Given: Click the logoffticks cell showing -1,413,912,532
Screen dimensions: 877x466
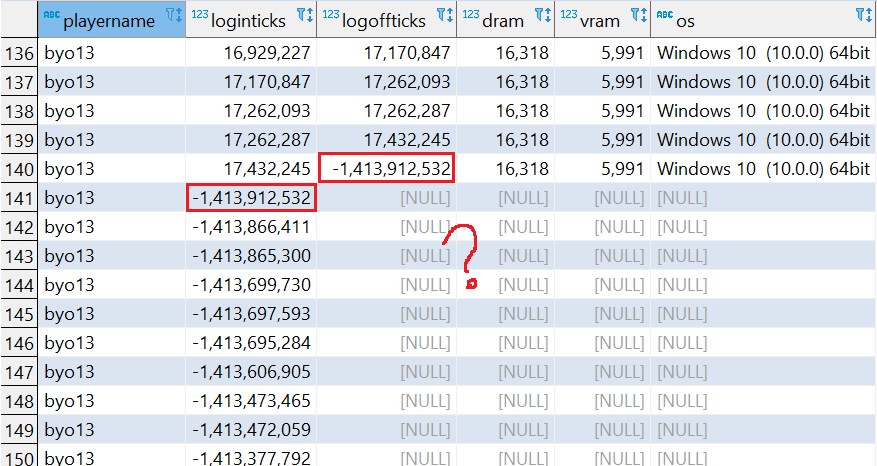Looking at the screenshot, I should tap(386, 169).
